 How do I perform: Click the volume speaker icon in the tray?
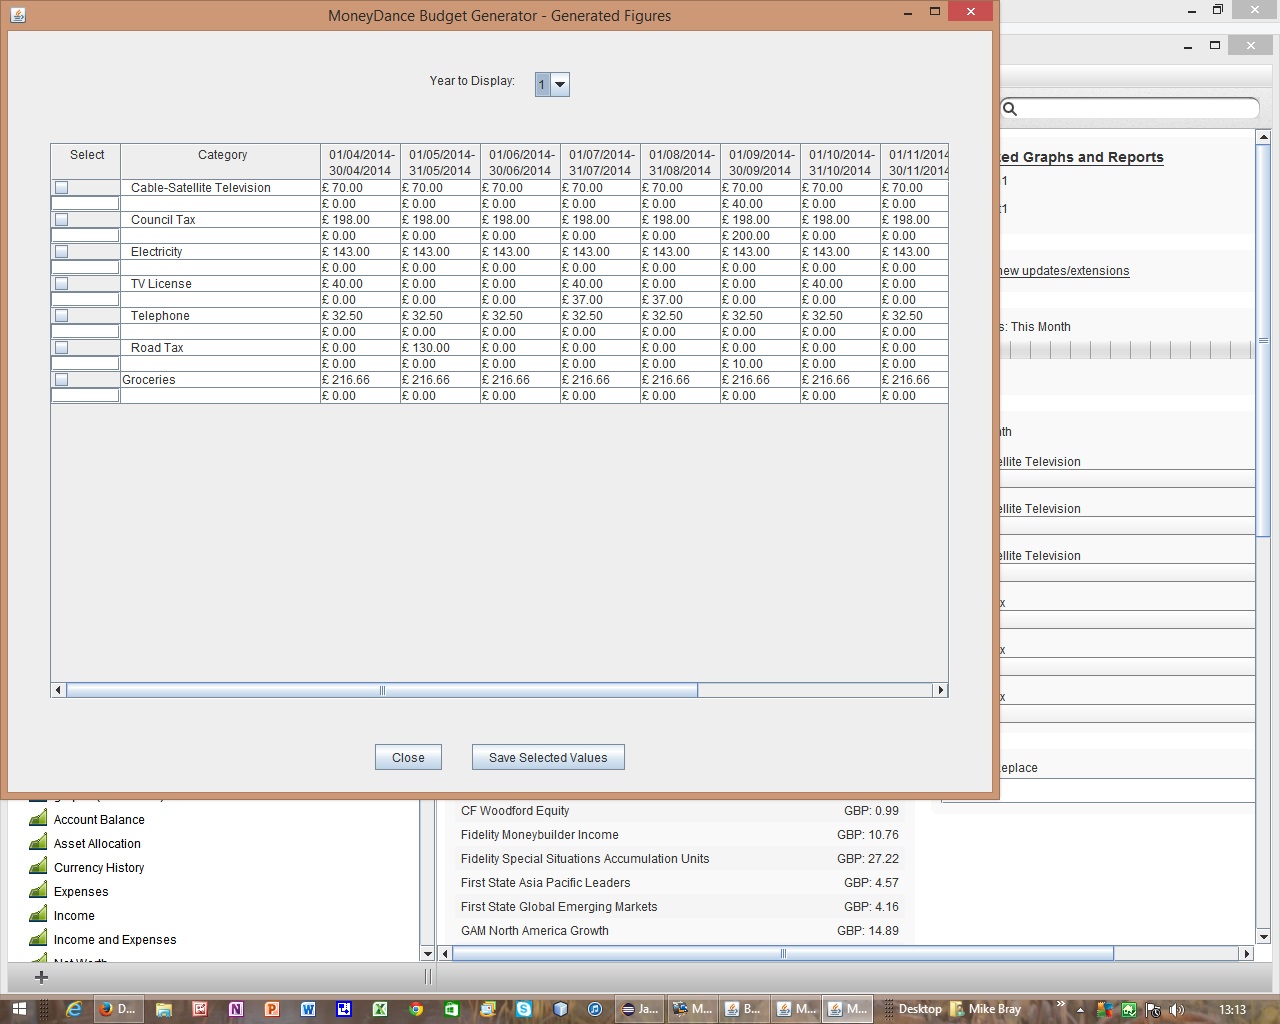coord(1177,1010)
